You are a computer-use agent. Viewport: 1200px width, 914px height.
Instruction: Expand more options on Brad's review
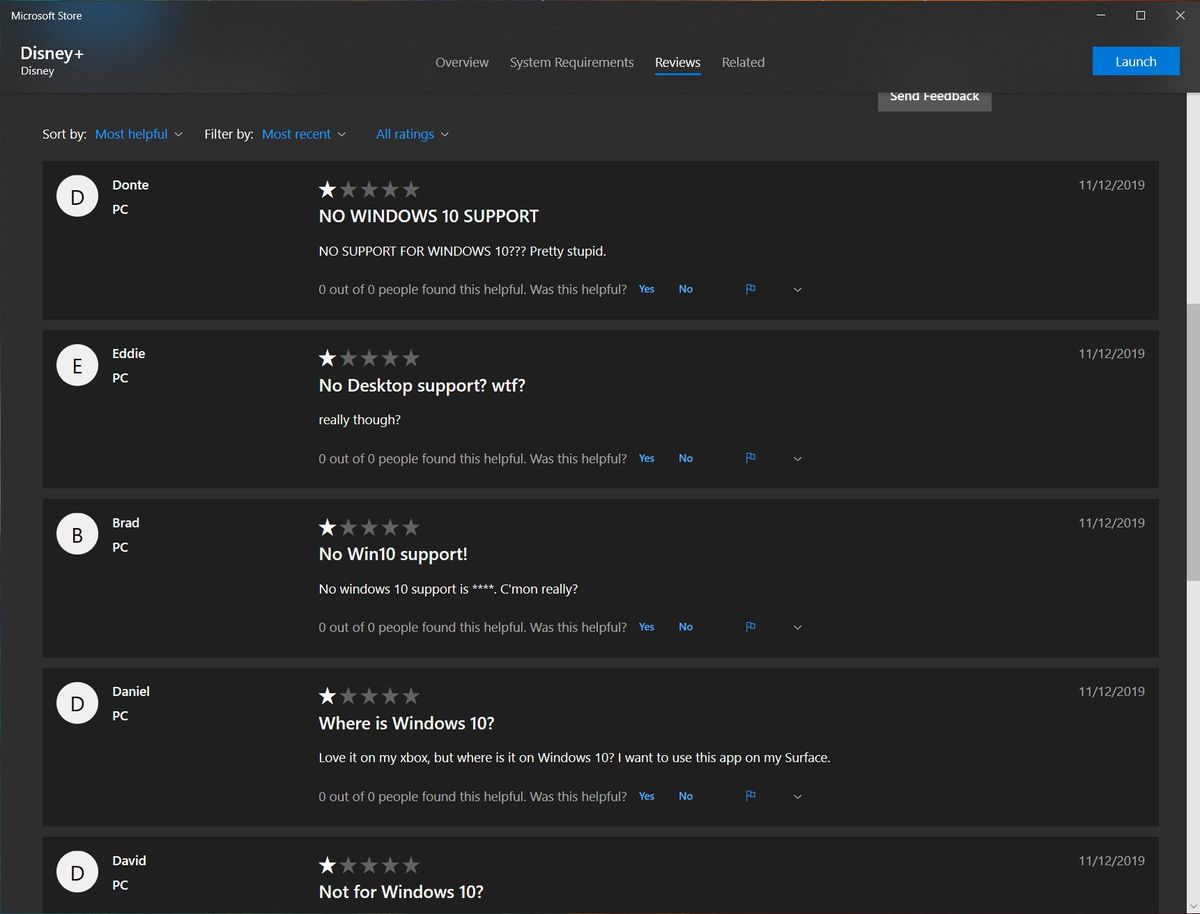[797, 627]
